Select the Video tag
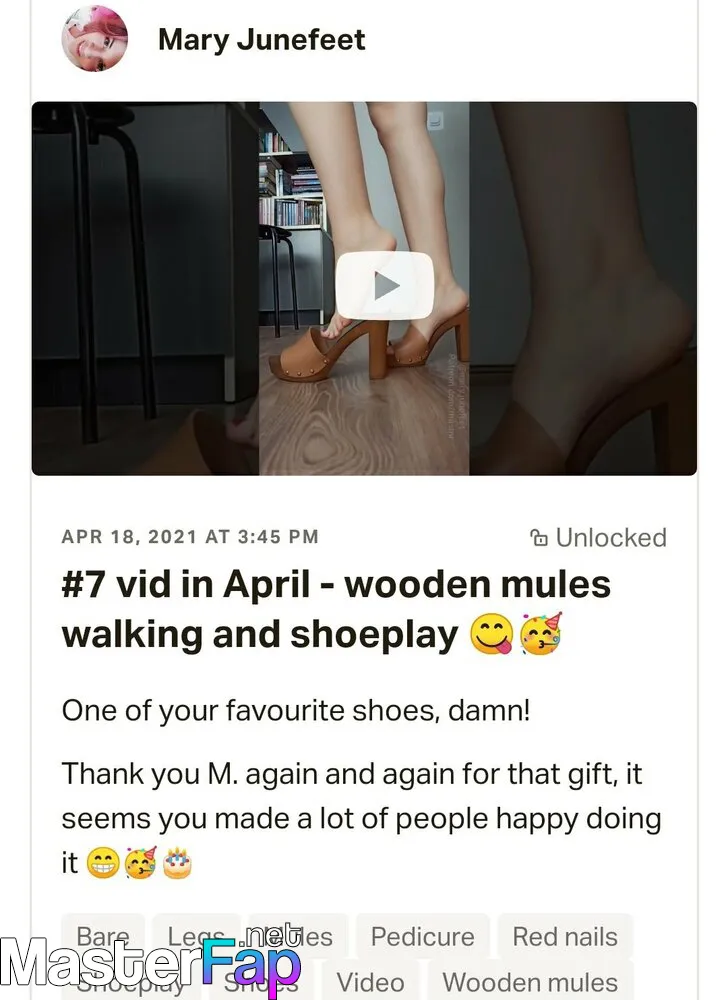 tap(370, 982)
